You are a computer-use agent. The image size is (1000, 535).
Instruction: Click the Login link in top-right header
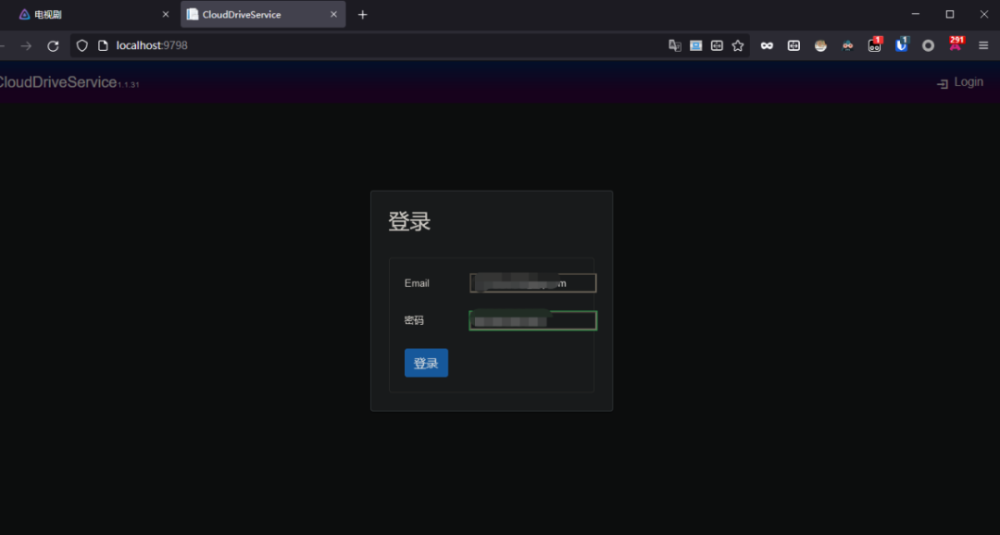click(x=960, y=83)
